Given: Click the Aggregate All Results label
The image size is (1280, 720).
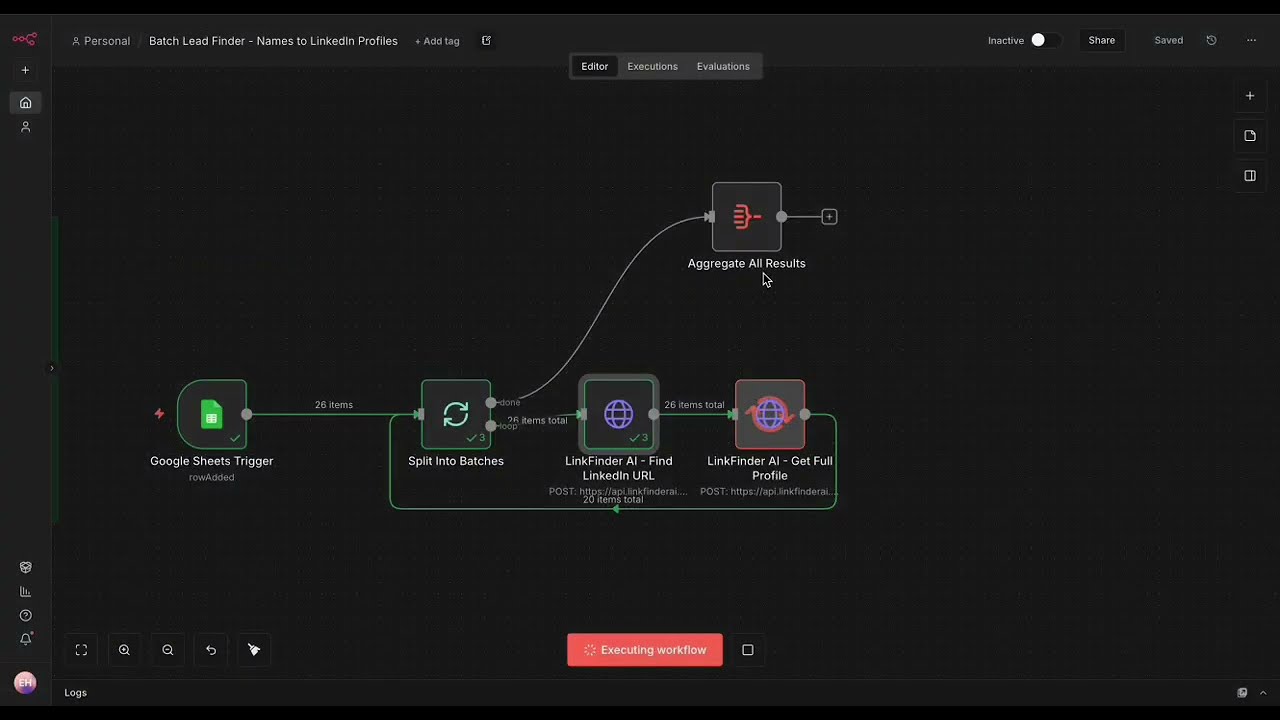Looking at the screenshot, I should [746, 263].
